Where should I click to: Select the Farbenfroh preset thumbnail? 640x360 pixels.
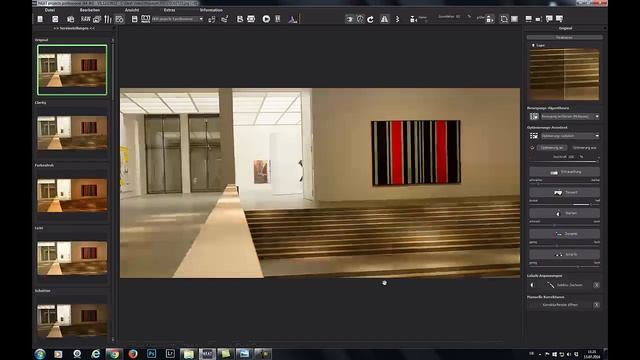click(72, 195)
